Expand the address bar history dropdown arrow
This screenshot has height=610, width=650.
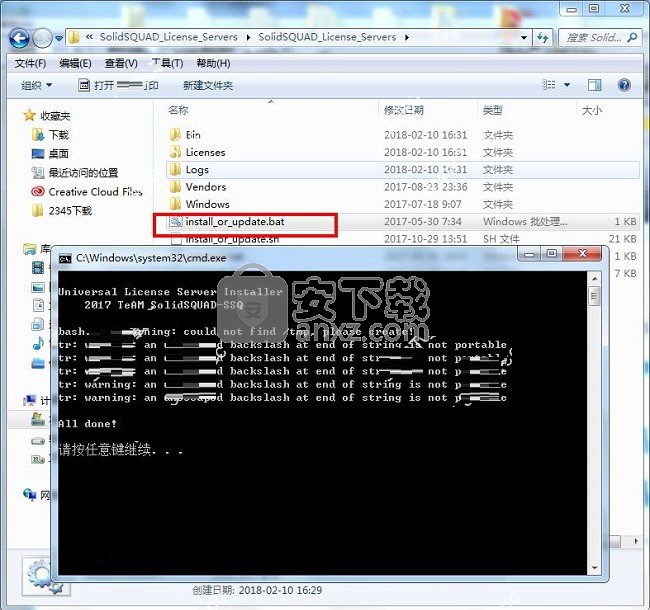[524, 38]
